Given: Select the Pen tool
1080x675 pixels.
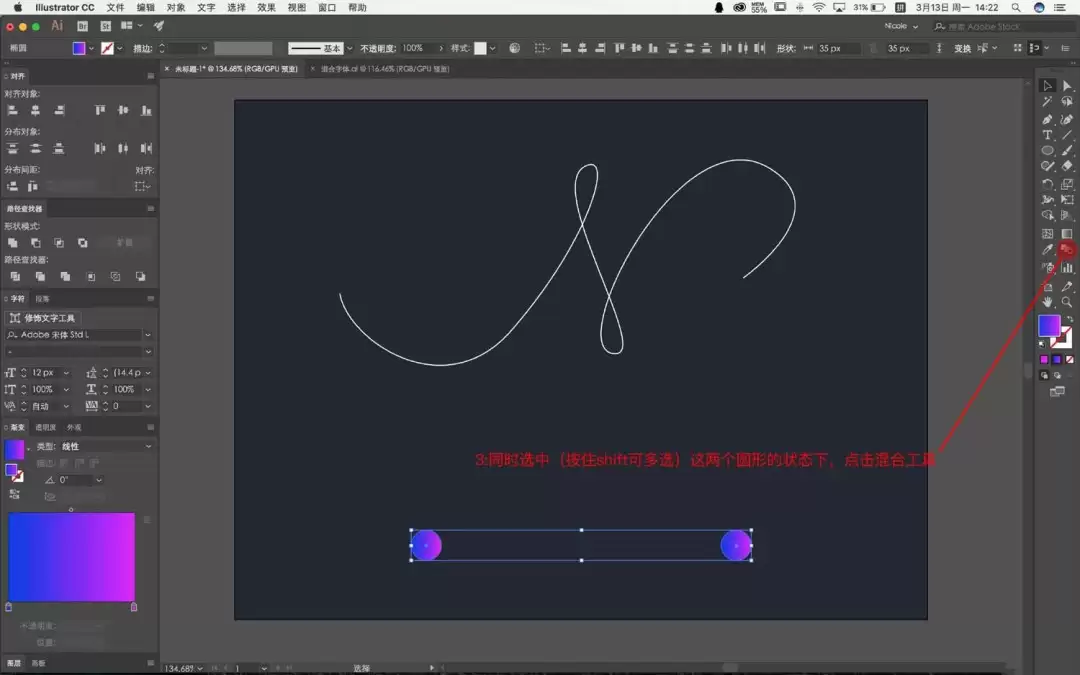Looking at the screenshot, I should (x=1047, y=119).
